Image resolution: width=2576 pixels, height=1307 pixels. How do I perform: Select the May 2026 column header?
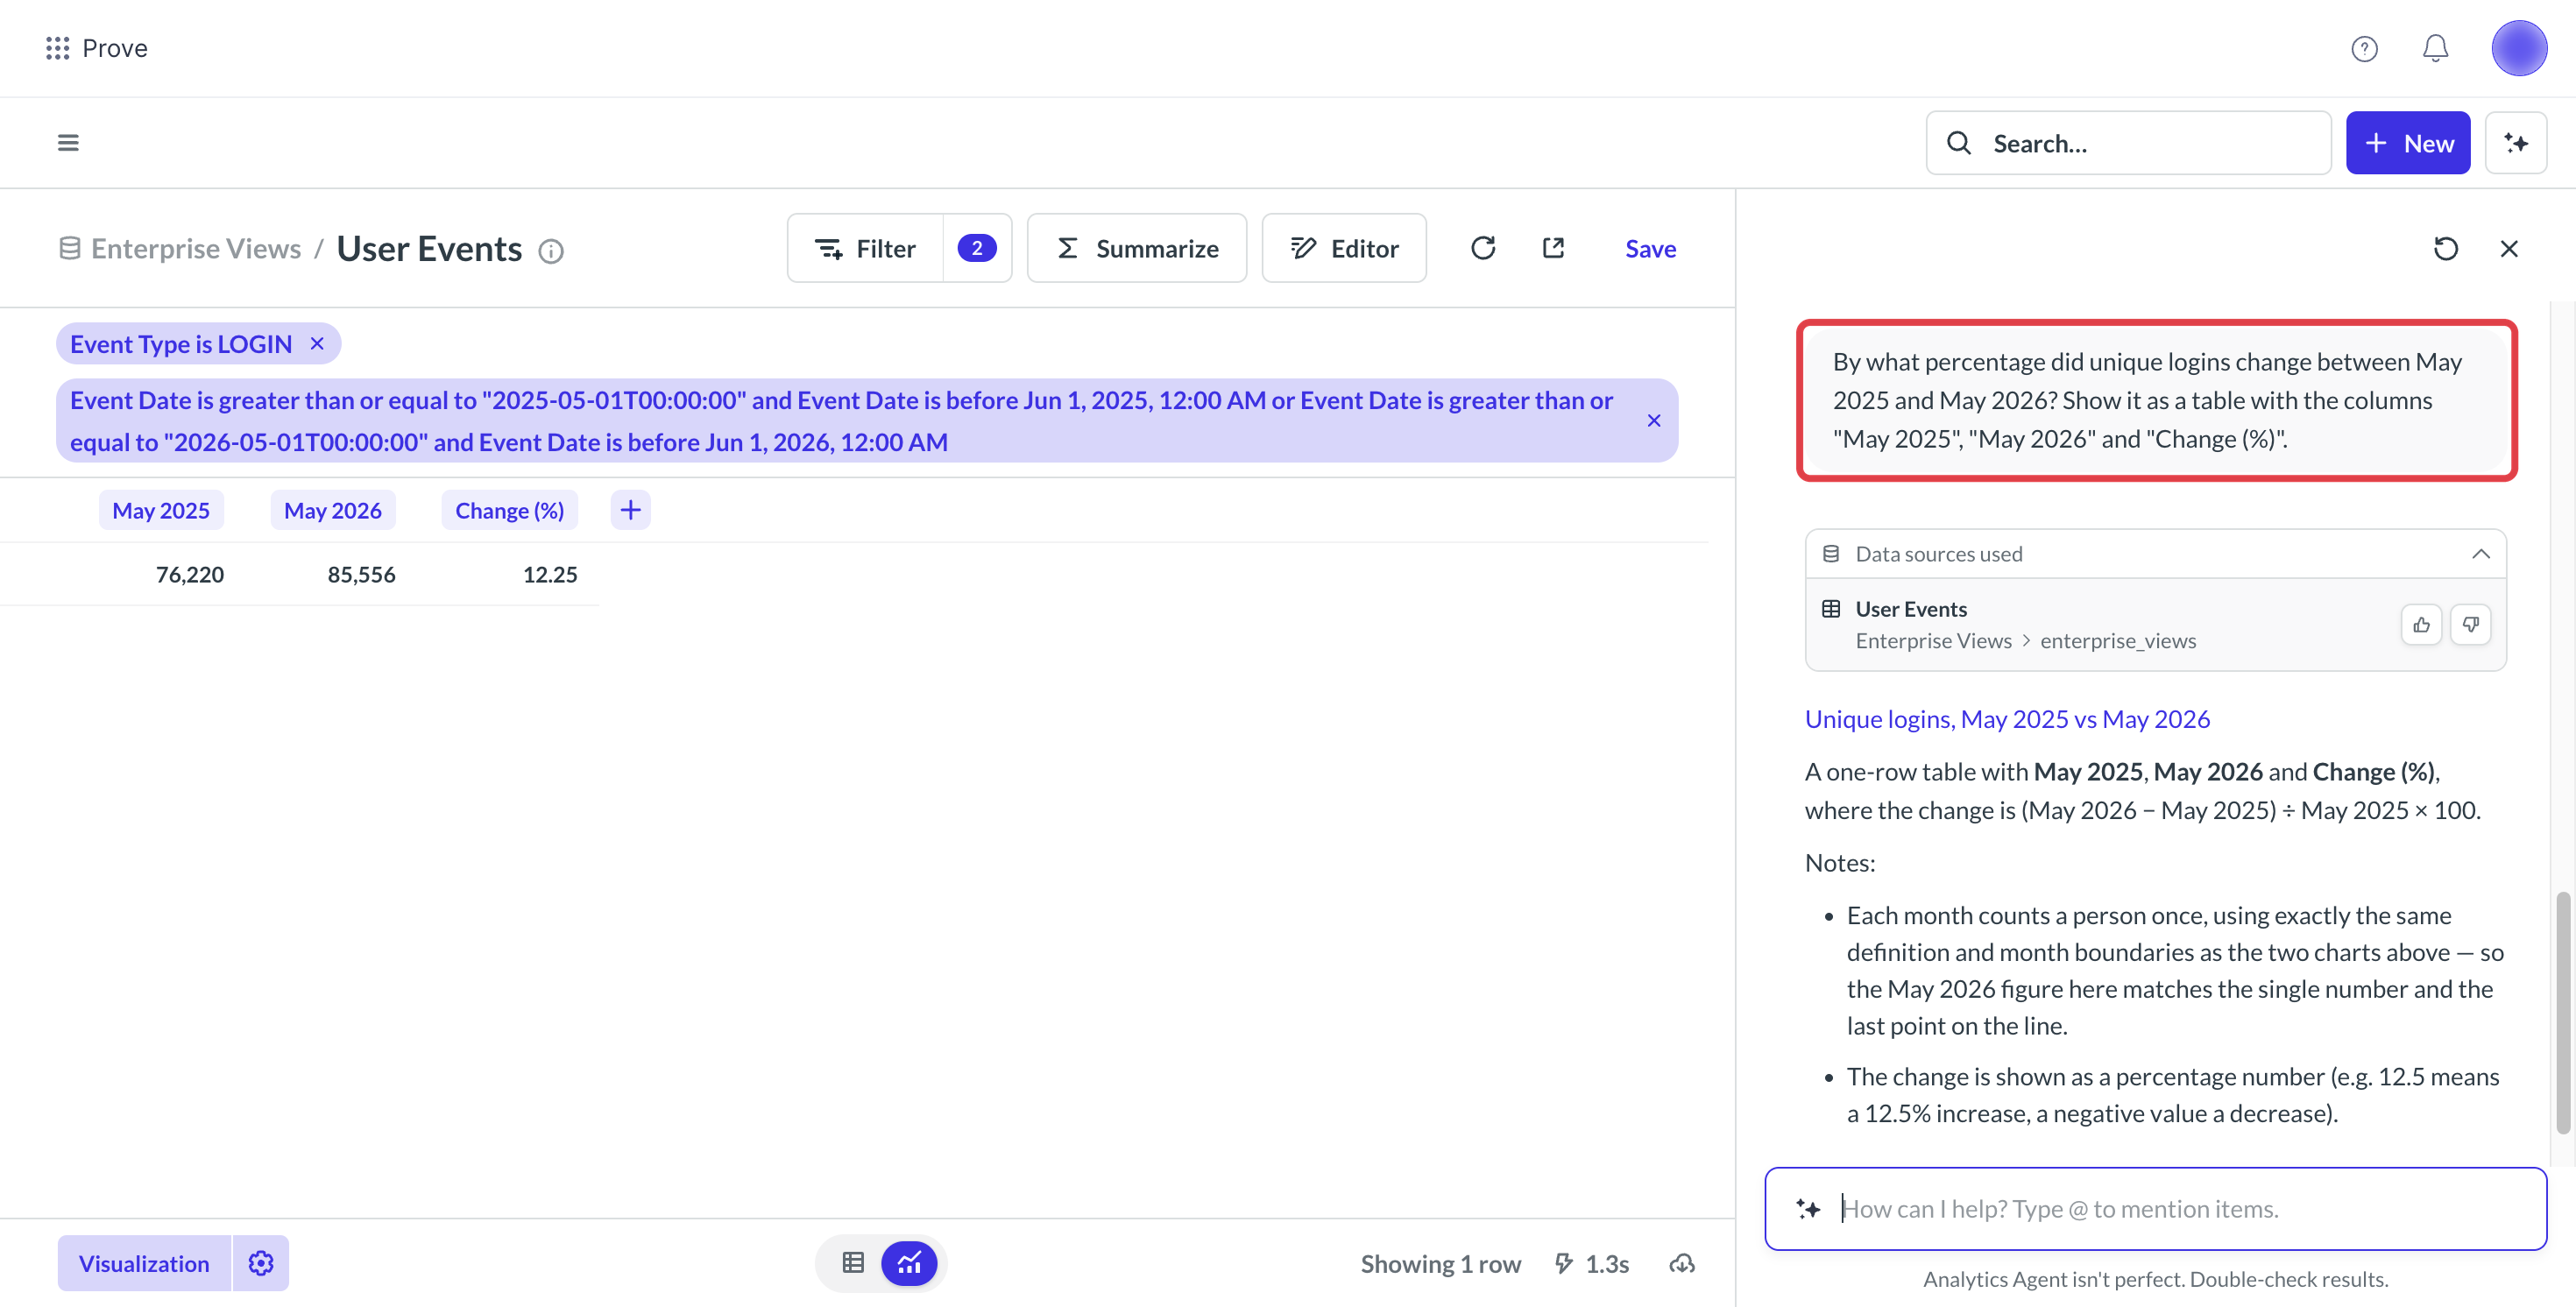pos(333,510)
